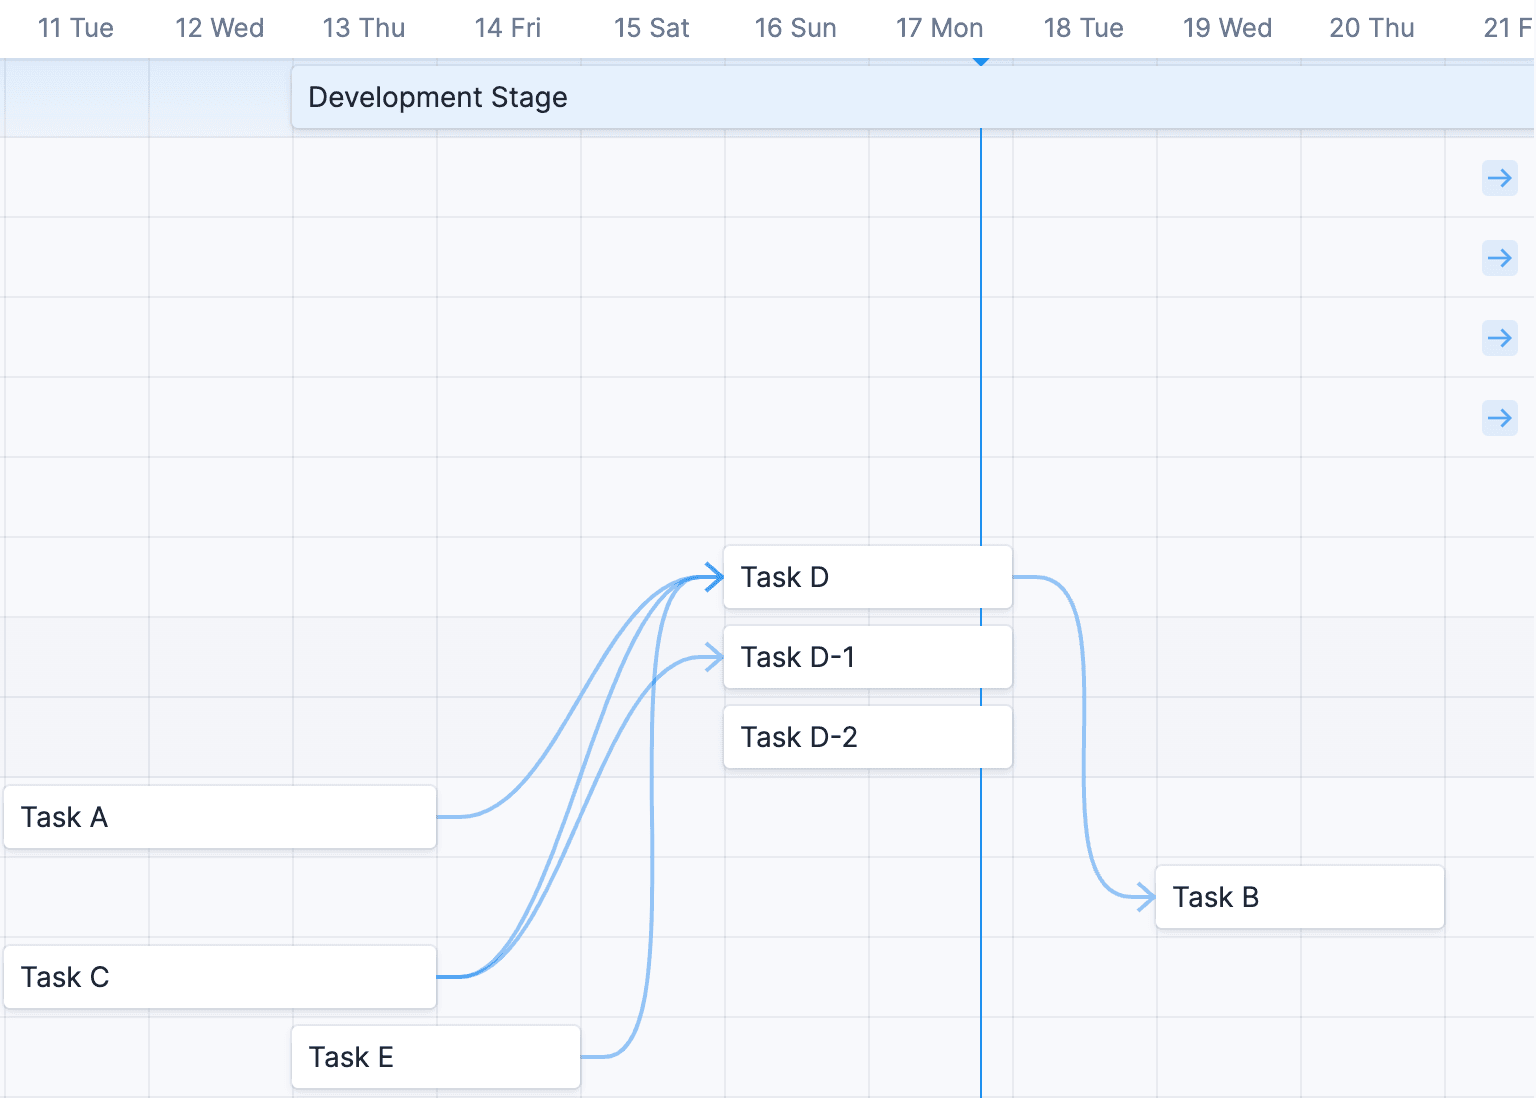Screen dimensions: 1536x1098
Task: Select the Development Stage bar
Action: [x=600, y=97]
